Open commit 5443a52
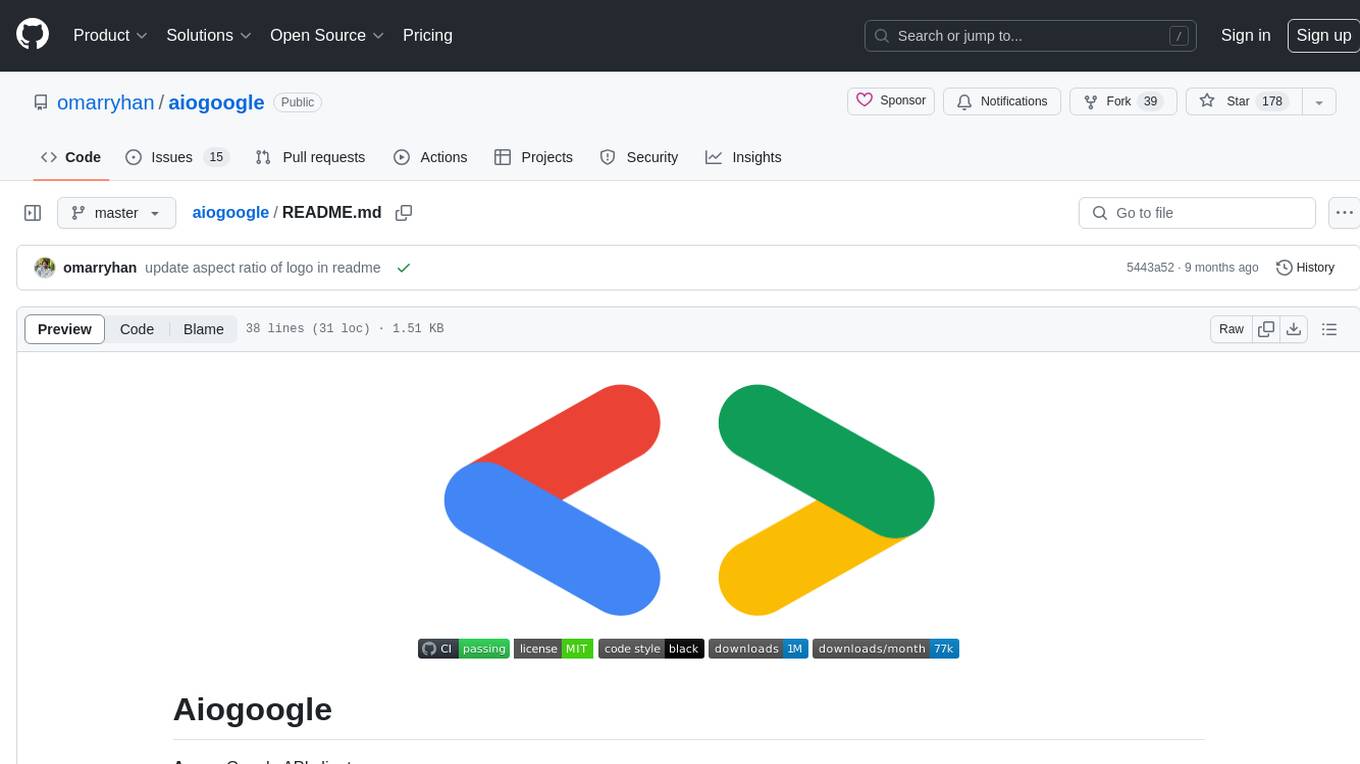This screenshot has height=764, width=1360. click(x=1150, y=268)
